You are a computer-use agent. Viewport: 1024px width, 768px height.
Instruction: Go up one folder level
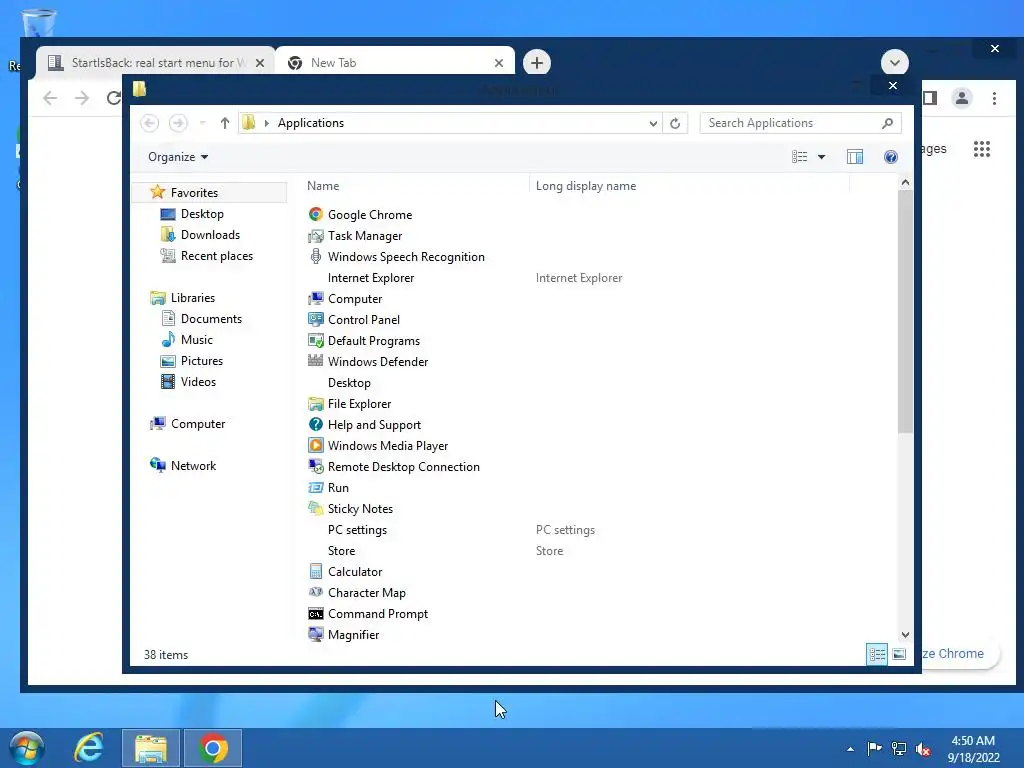click(225, 123)
